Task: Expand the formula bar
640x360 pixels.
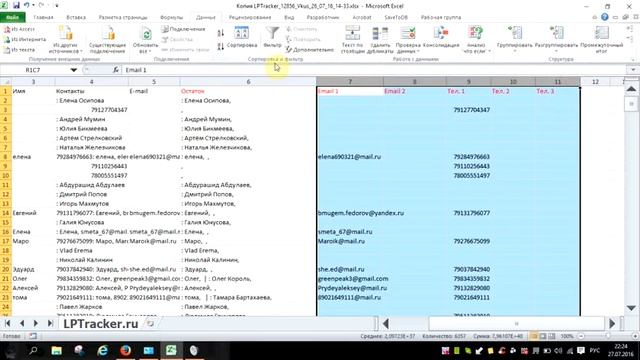Action: [633, 70]
